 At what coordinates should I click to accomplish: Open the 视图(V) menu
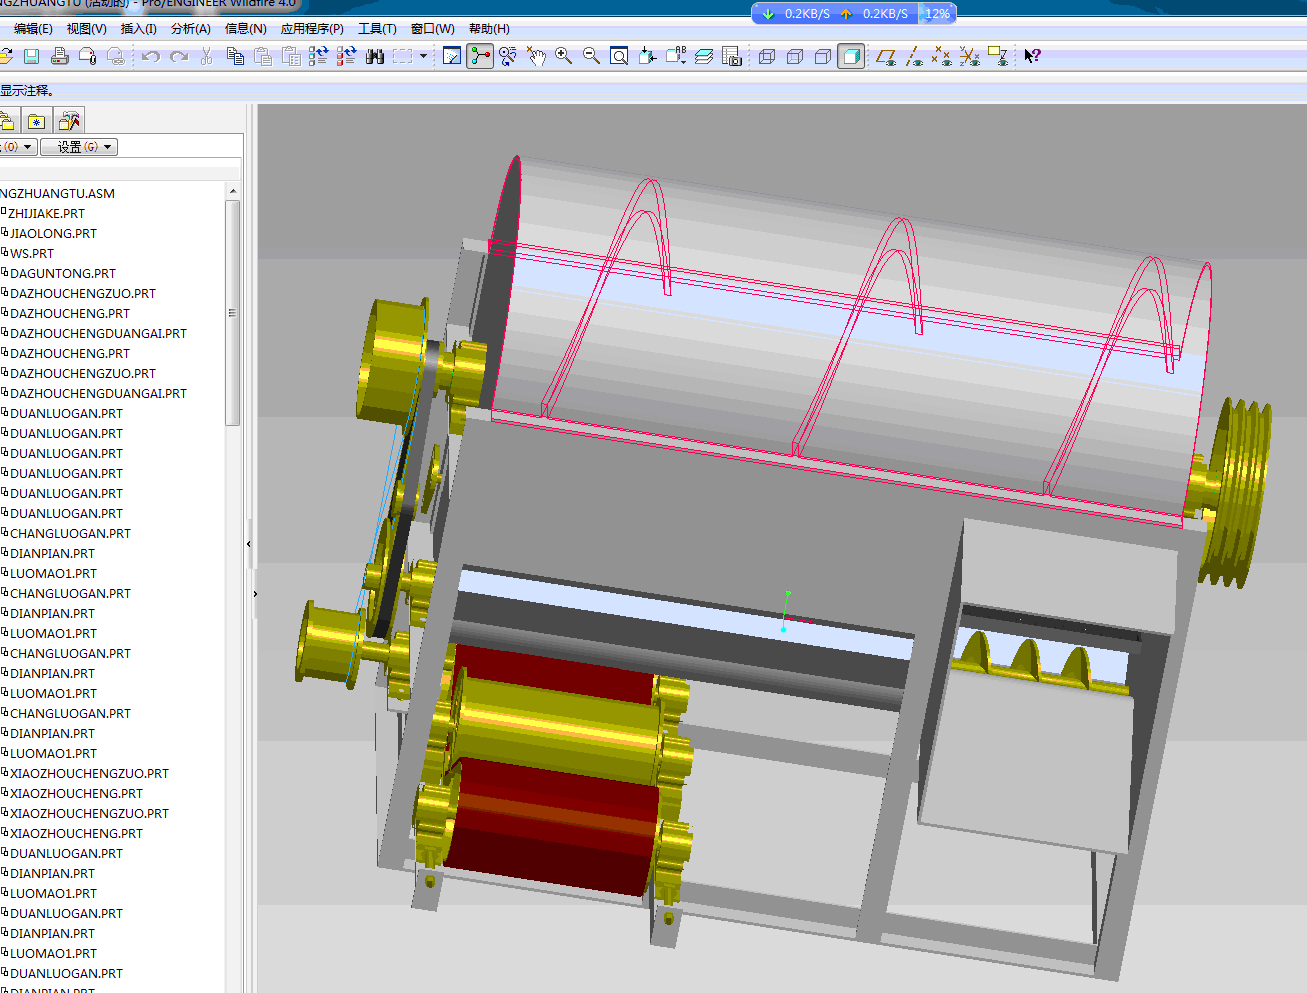(86, 29)
